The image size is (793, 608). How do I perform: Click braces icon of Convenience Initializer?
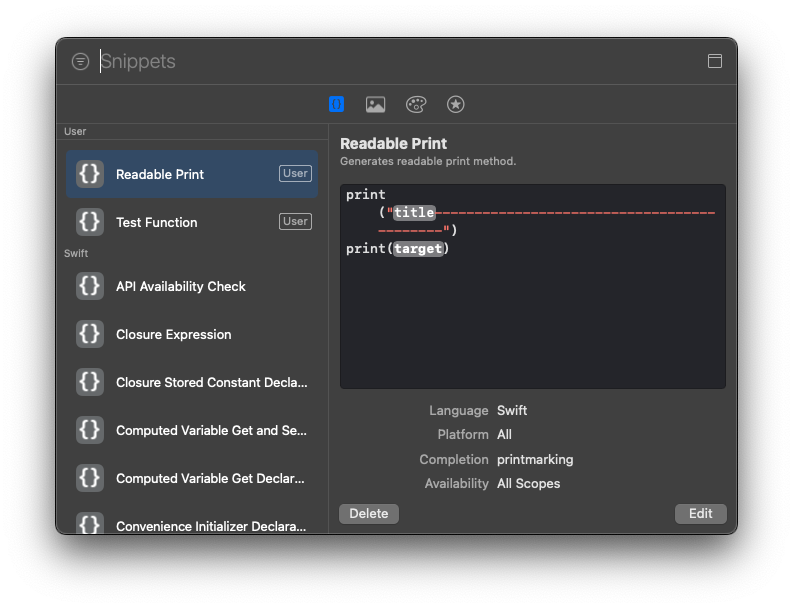tap(90, 524)
